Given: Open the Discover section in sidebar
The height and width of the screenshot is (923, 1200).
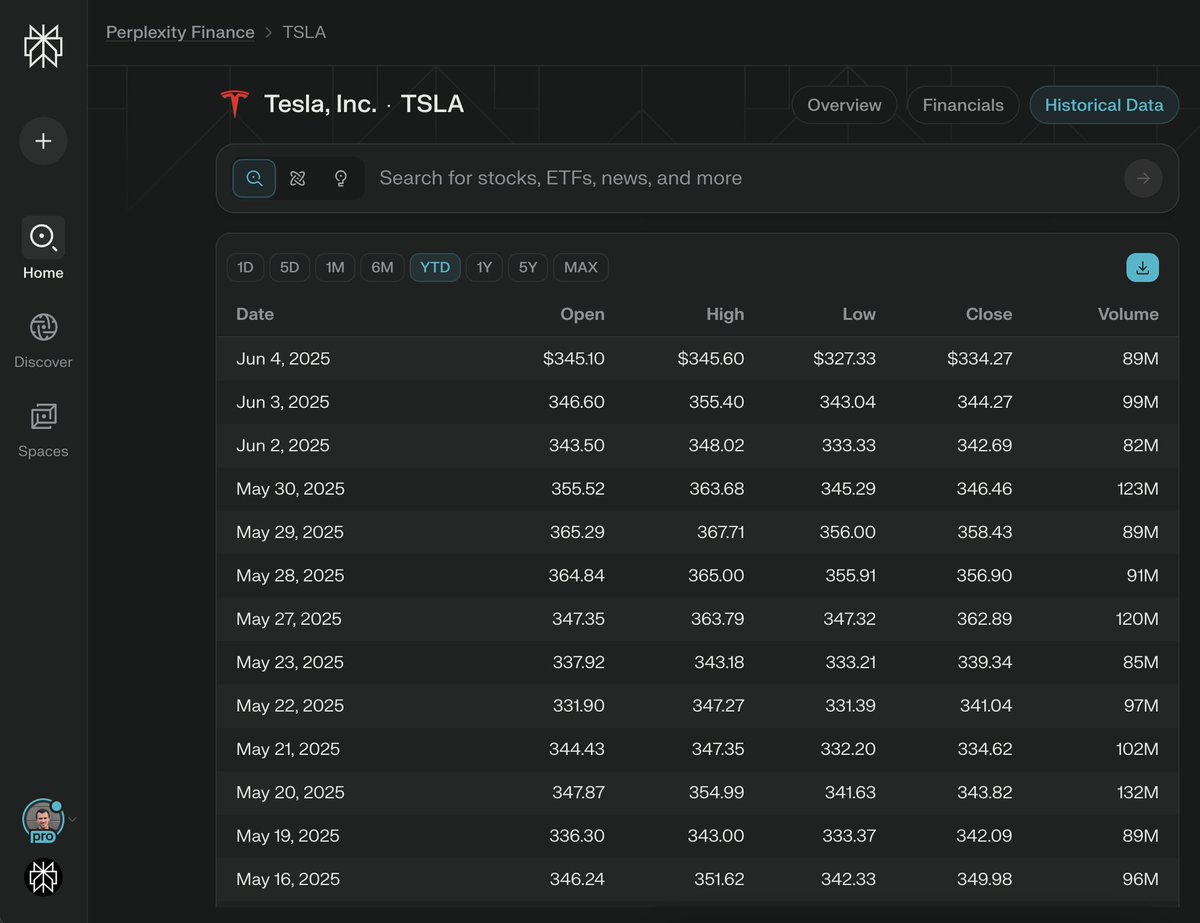Looking at the screenshot, I should pyautogui.click(x=43, y=340).
